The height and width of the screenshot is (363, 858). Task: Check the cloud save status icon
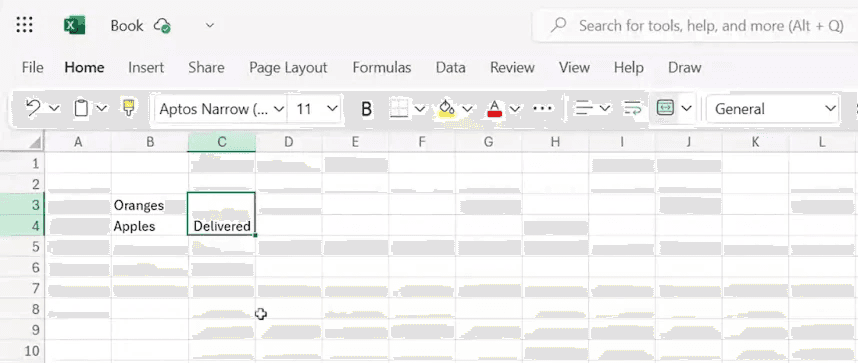(x=162, y=26)
